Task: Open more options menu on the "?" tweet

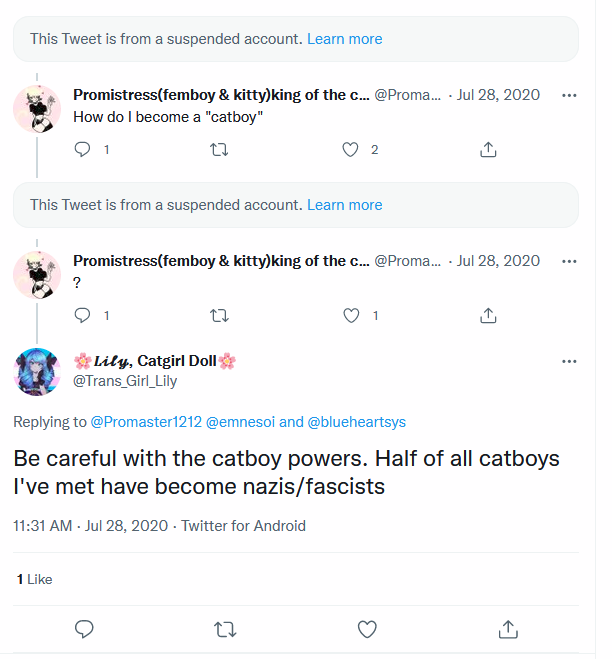Action: coord(569,261)
